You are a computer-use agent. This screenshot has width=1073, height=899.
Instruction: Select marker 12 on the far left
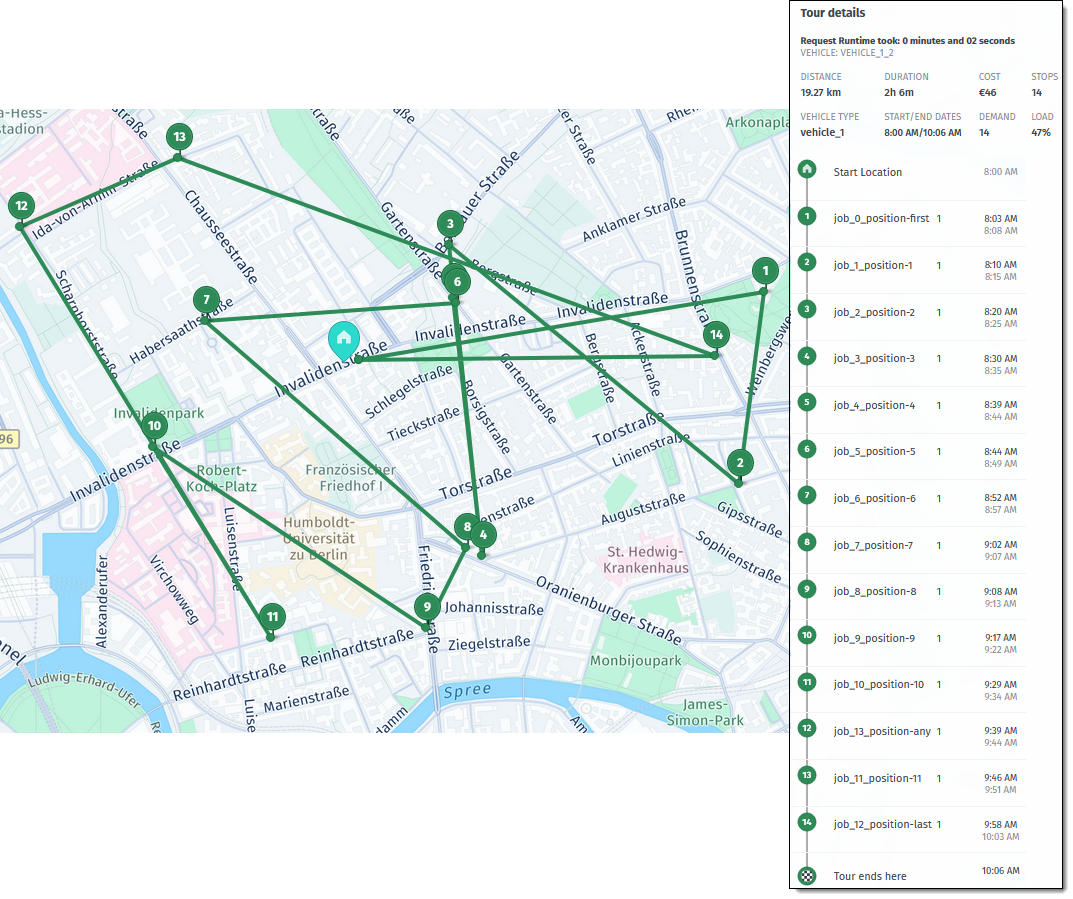tap(21, 205)
